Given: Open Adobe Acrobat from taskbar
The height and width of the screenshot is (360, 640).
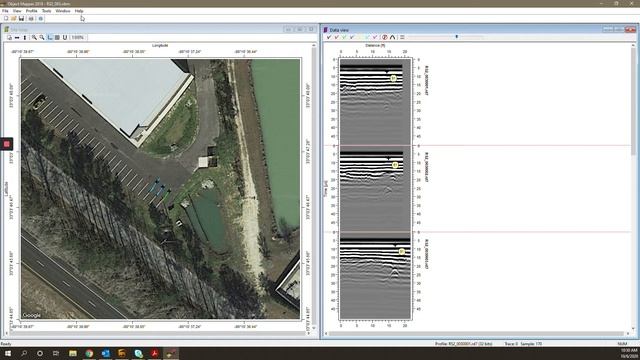Looking at the screenshot, I should pyautogui.click(x=154, y=353).
